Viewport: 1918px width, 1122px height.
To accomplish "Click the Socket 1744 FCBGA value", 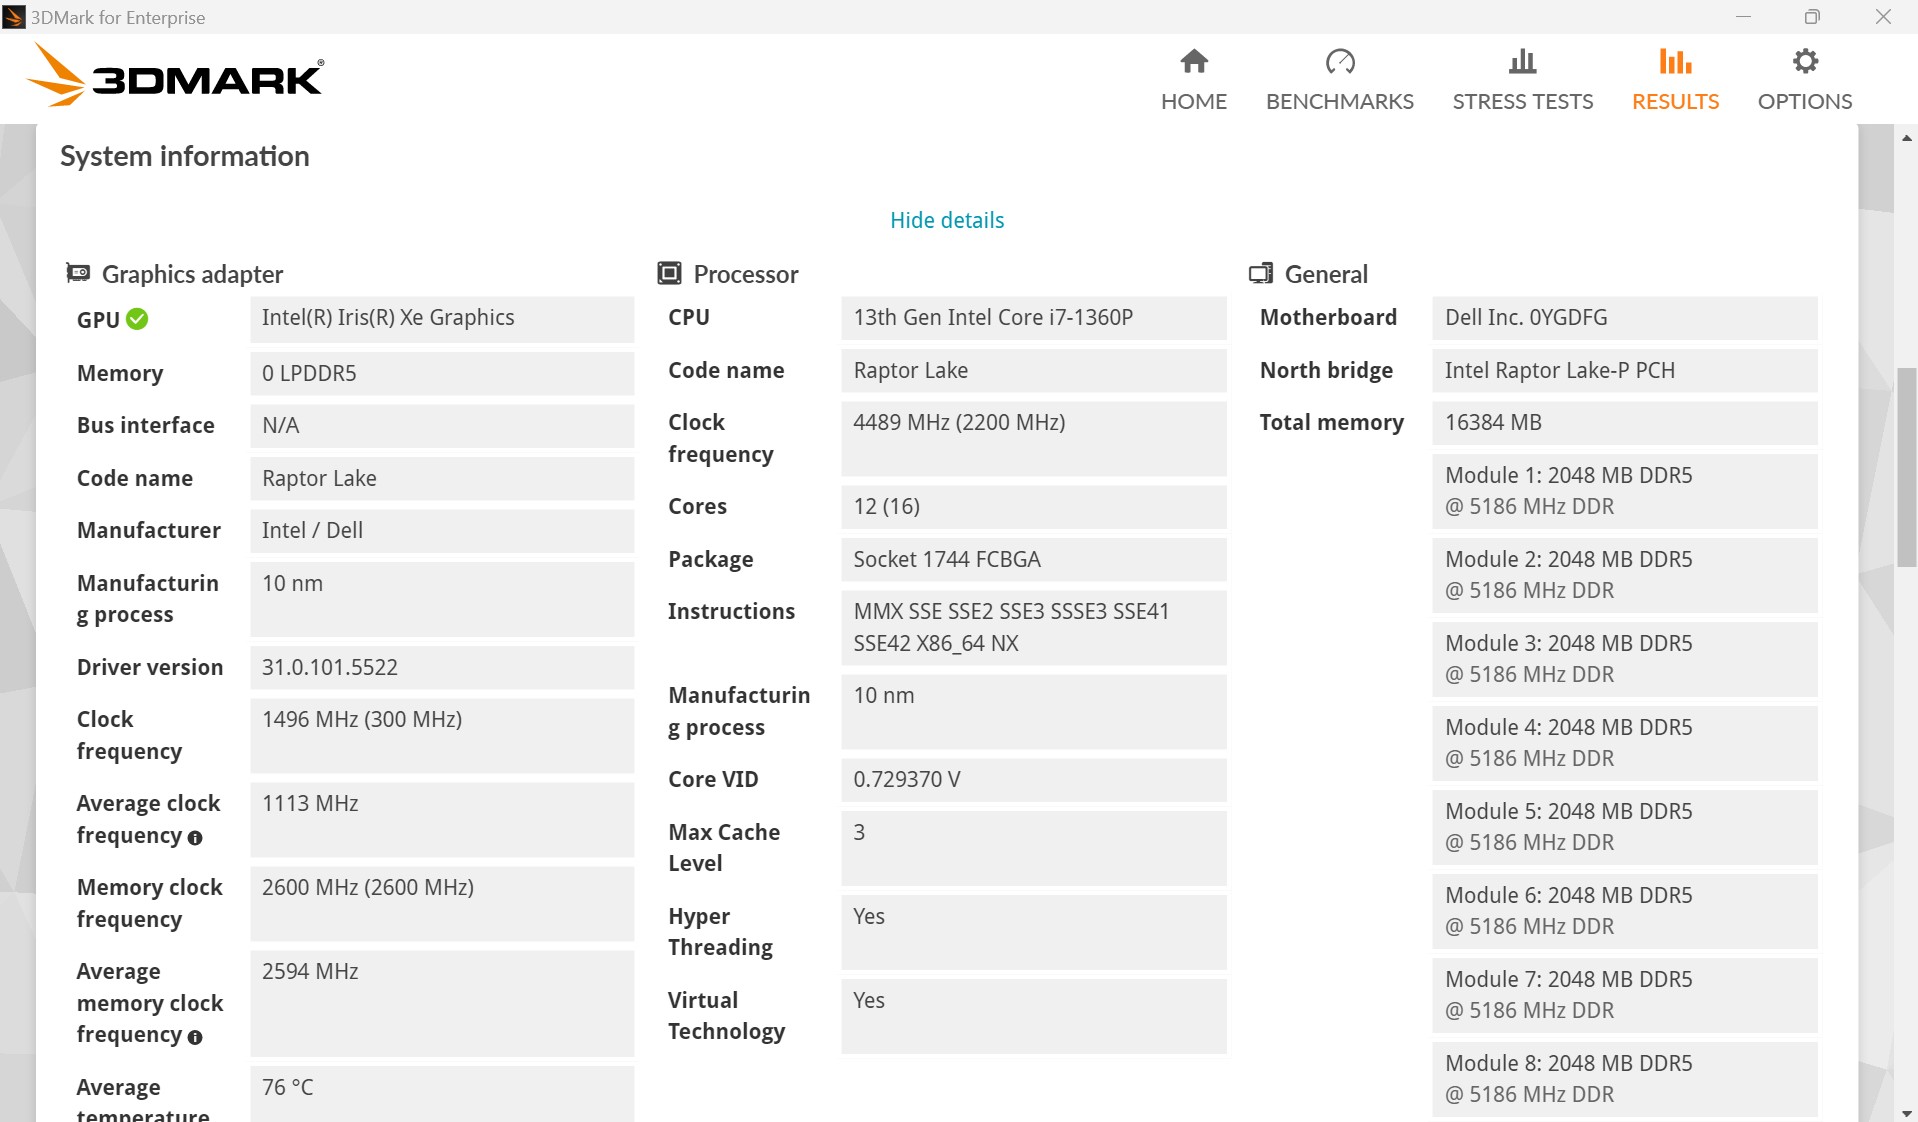I will click(x=1033, y=559).
